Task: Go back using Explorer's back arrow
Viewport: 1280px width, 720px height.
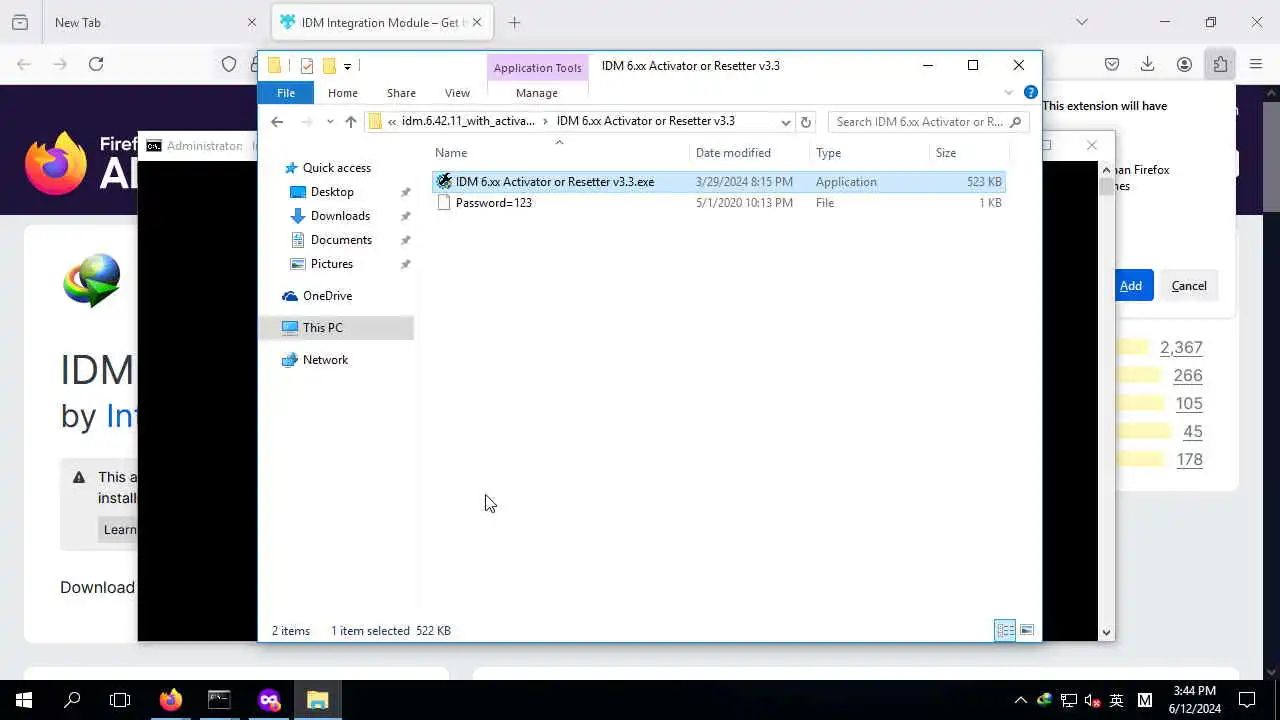Action: [277, 122]
